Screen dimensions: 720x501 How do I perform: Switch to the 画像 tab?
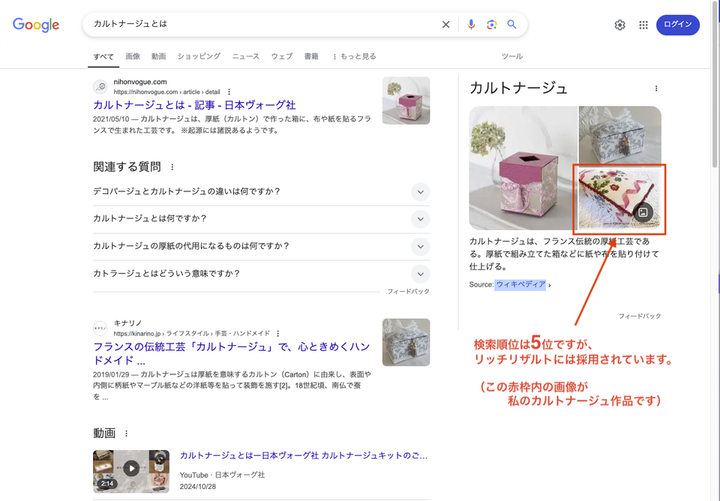[x=133, y=56]
